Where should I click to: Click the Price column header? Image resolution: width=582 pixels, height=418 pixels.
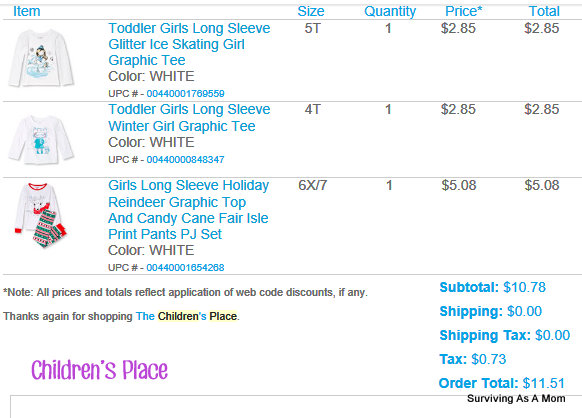coord(463,11)
